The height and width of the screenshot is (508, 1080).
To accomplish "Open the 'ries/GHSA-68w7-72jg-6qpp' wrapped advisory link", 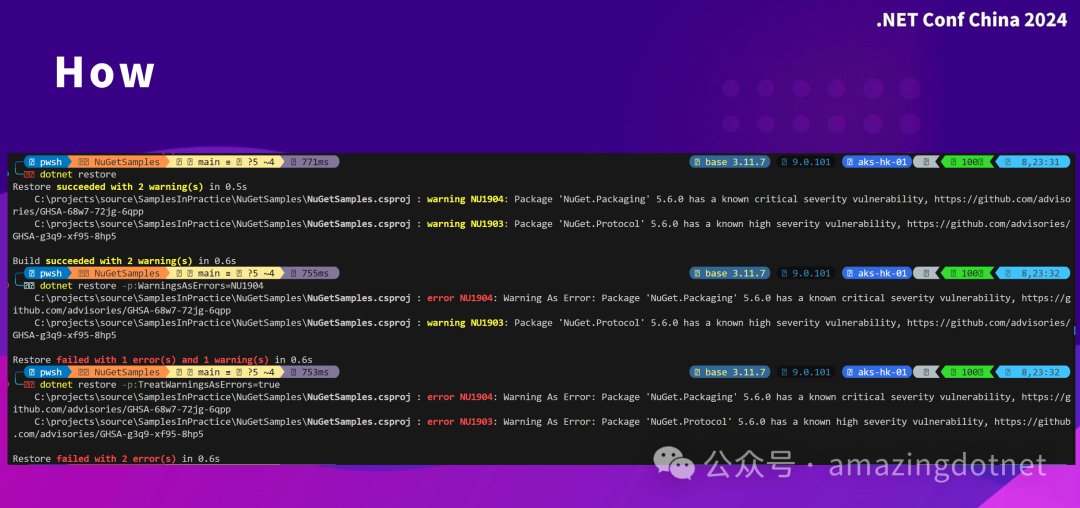I will pos(78,211).
